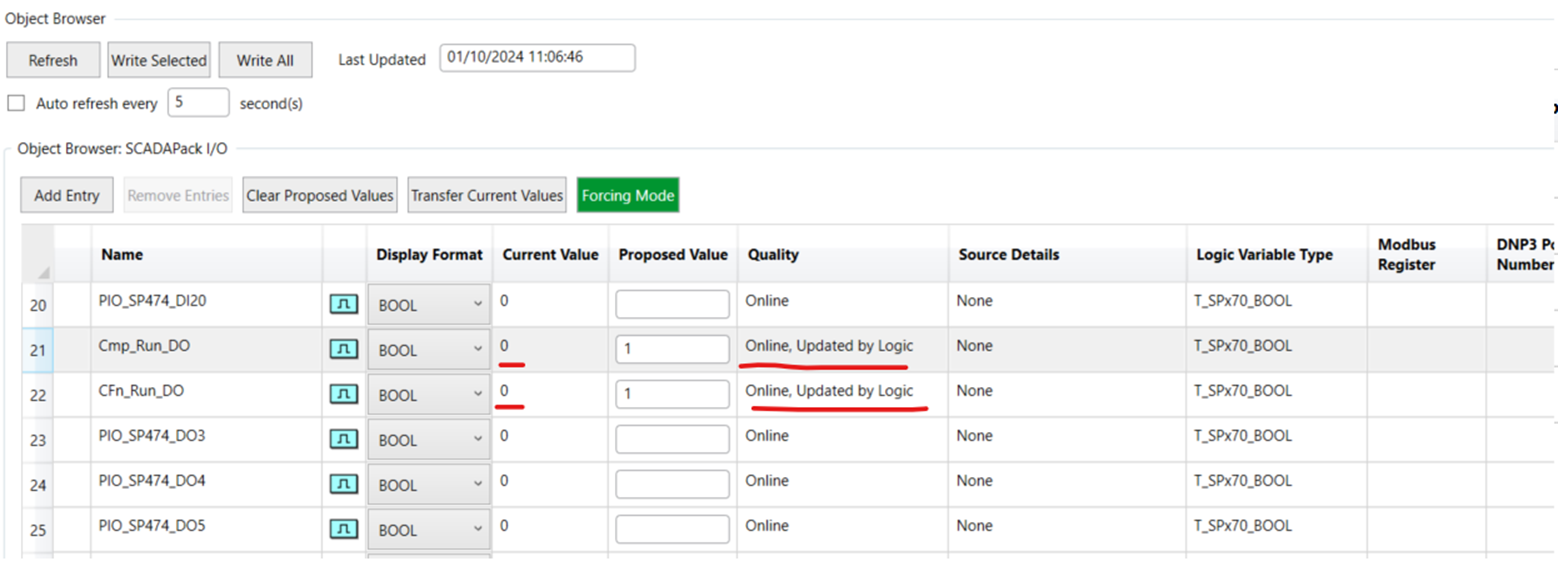1558x561 pixels.
Task: Click the PIO_SP474_DO5 name cell
Action: tap(207, 529)
